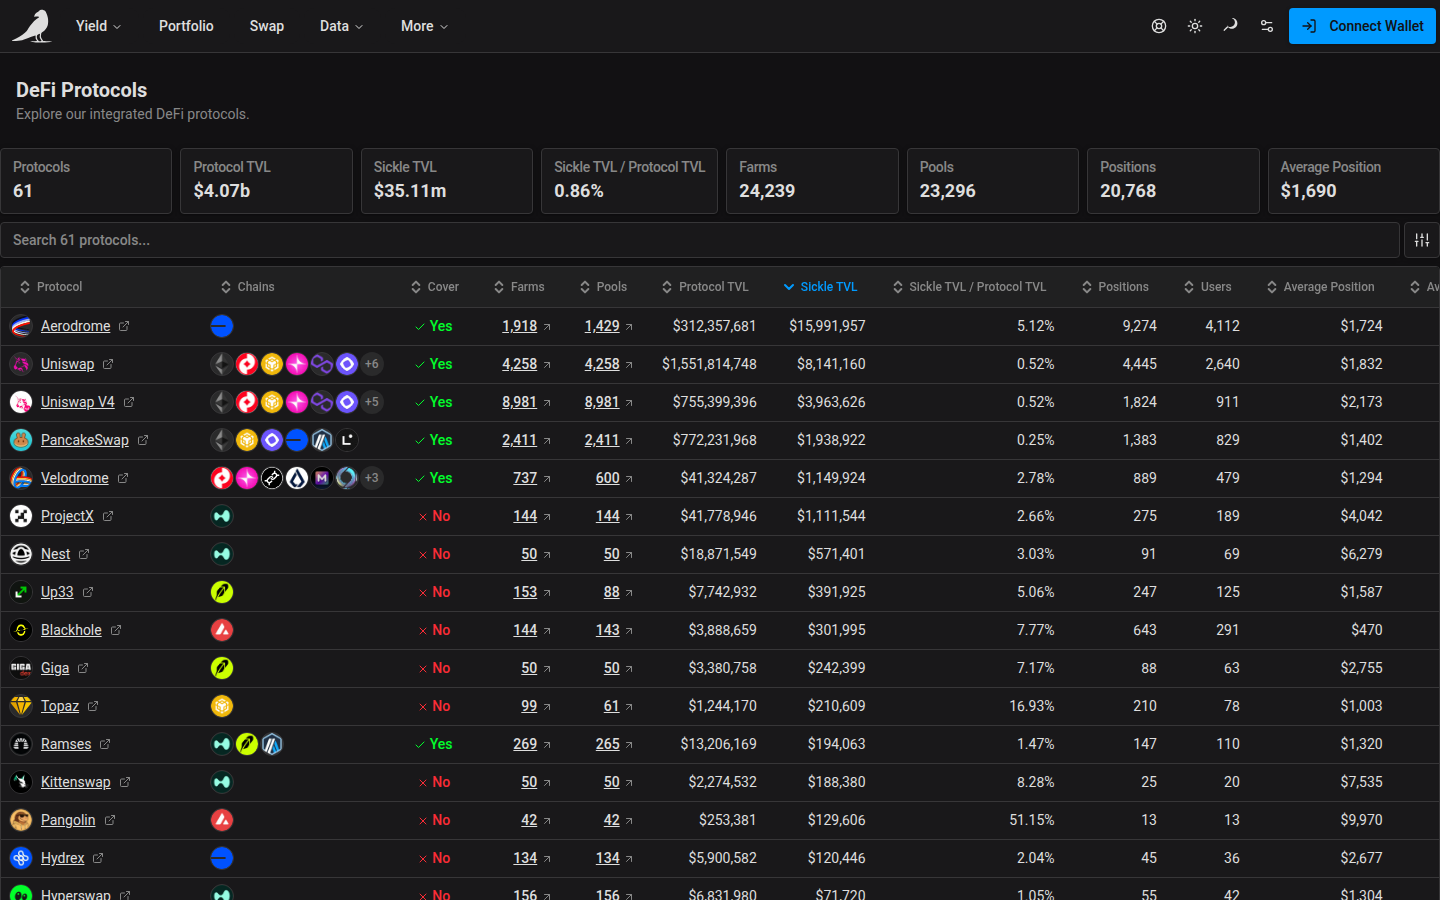Sort by the Users column header
Viewport: 1440px width, 900px height.
click(1207, 287)
